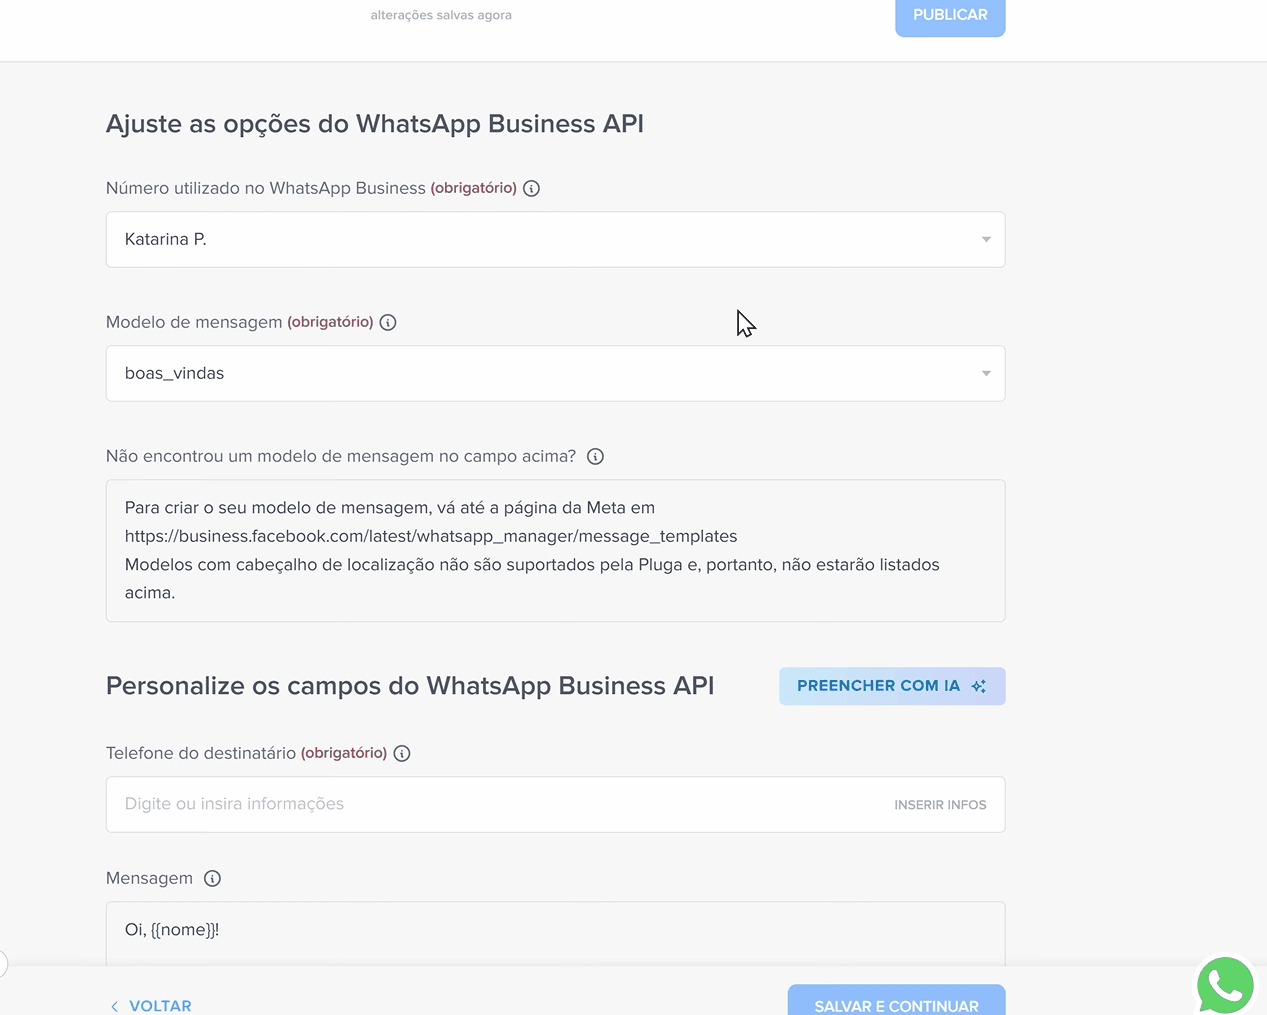This screenshot has height=1015, width=1267.
Task: Open info icon beside Telefone do destinatário
Action: tap(402, 753)
